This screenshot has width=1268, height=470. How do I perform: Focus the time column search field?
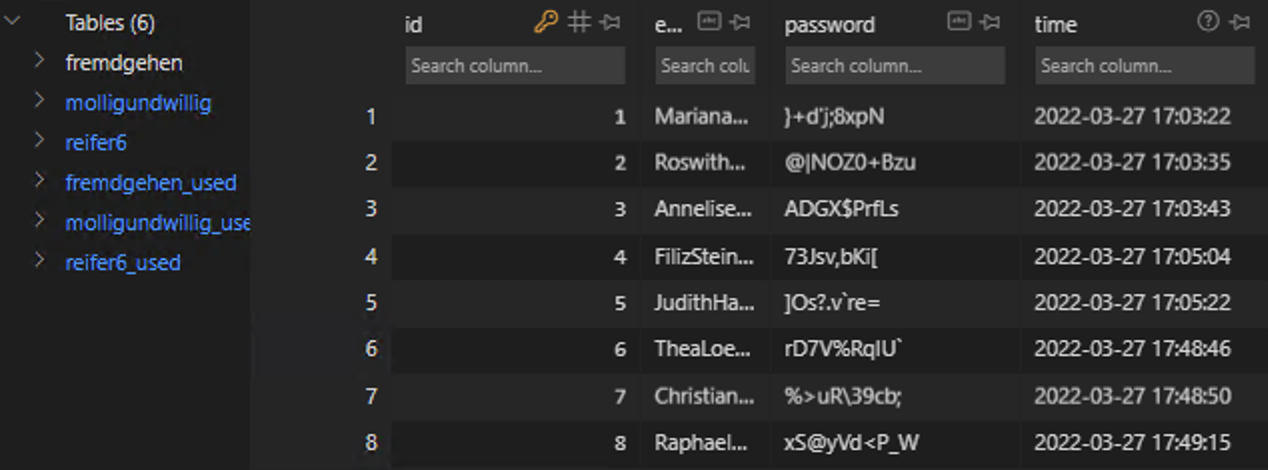click(x=1145, y=66)
